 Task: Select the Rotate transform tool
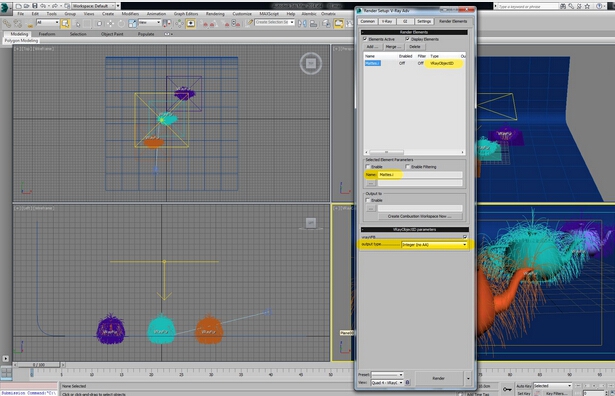[x=121, y=24]
